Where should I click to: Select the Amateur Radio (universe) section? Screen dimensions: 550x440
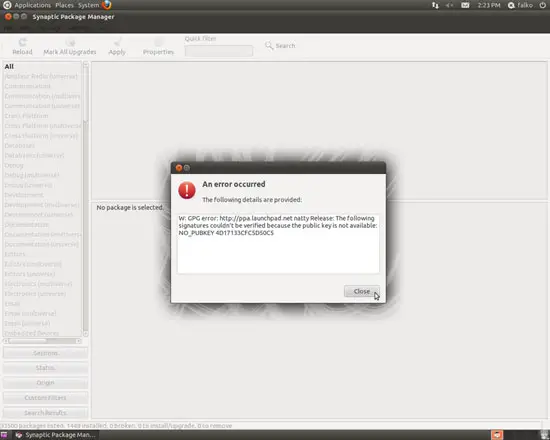(41, 76)
